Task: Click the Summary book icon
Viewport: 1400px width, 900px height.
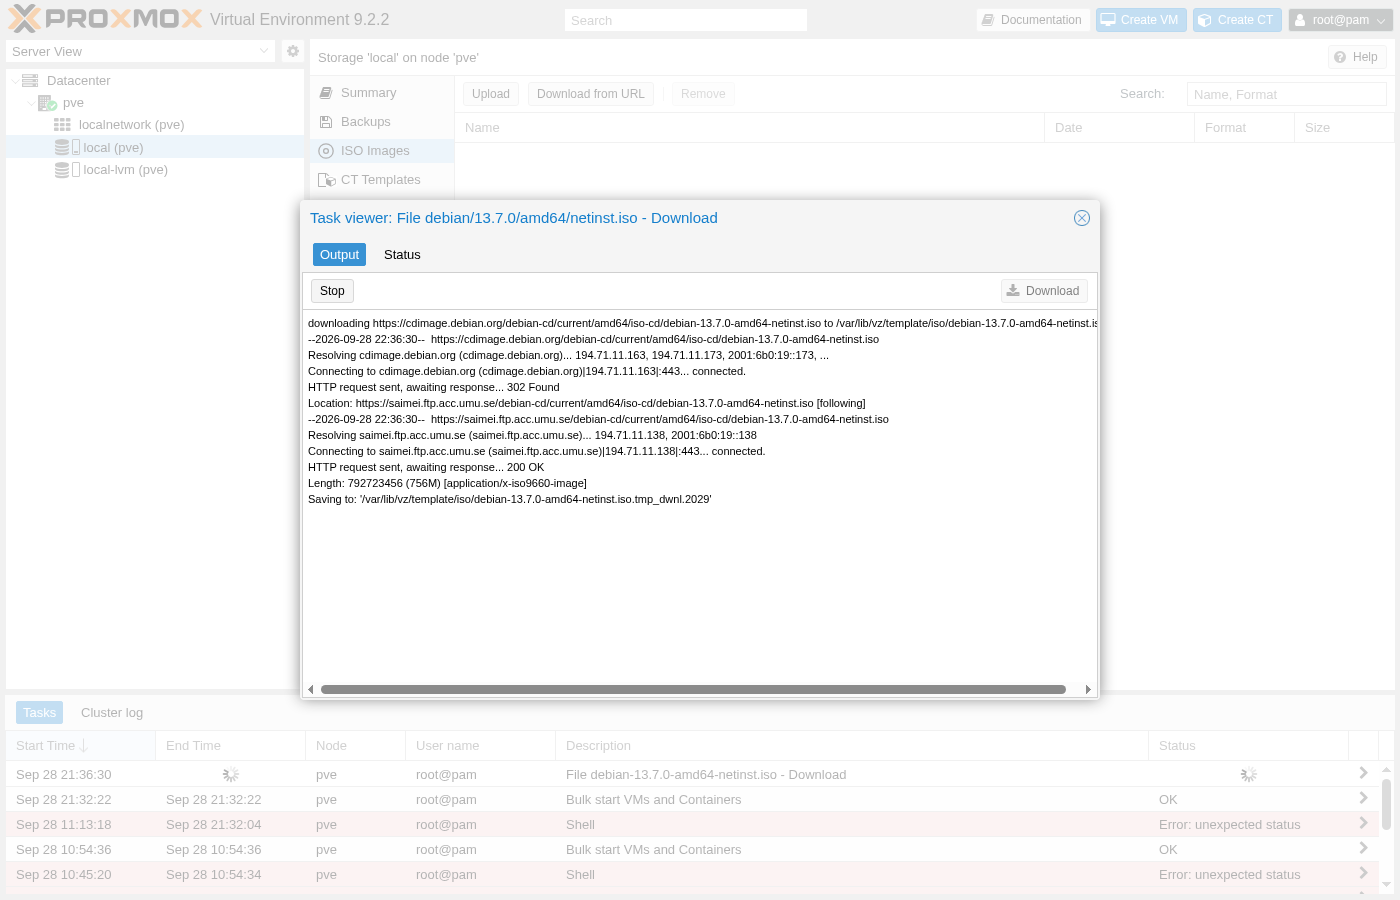Action: [x=326, y=93]
